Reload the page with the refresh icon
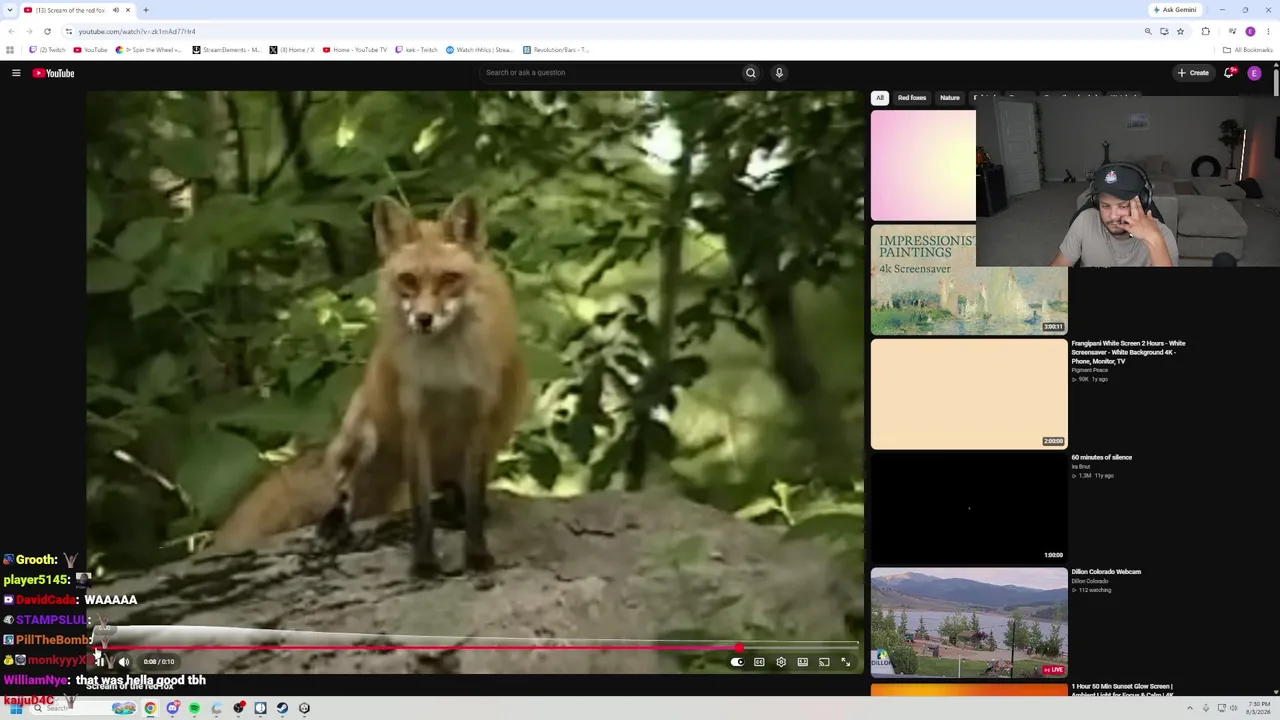This screenshot has height=720, width=1280. tap(47, 31)
